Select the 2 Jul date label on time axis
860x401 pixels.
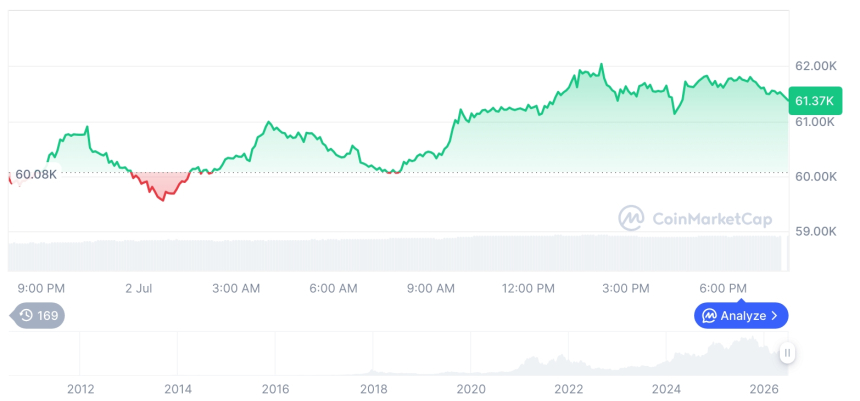[x=138, y=288]
